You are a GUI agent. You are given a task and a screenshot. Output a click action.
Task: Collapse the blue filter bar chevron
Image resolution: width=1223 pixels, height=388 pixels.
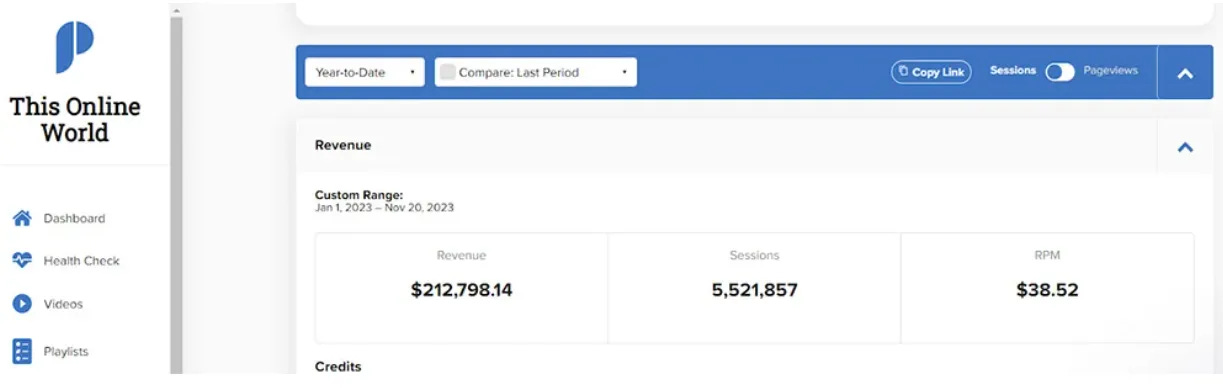pyautogui.click(x=1185, y=73)
